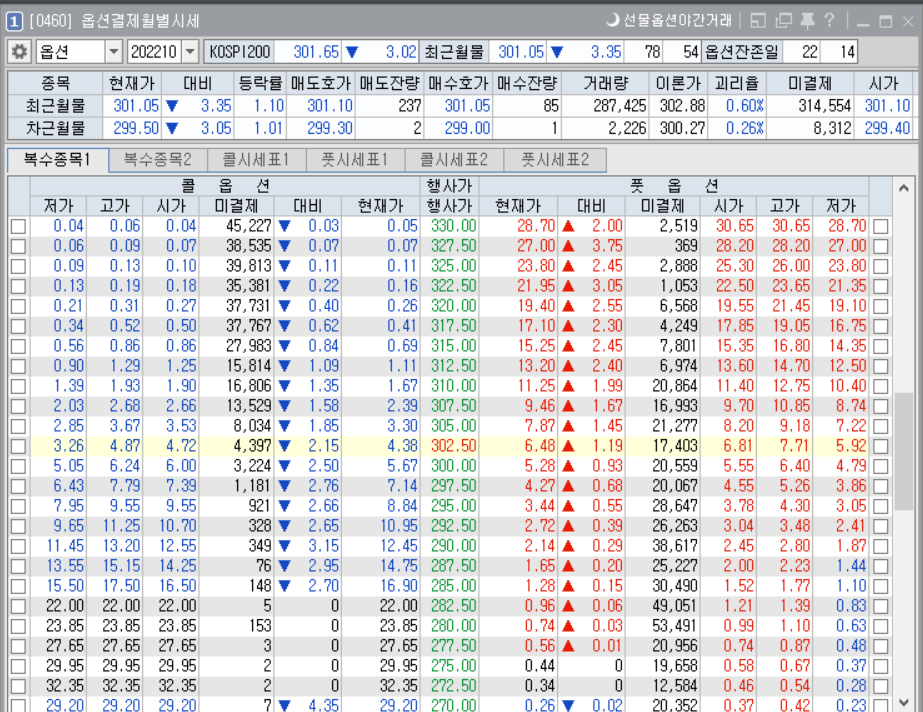Viewport: 923px width, 712px height.
Task: Click the 이론가 value 302.88
Action: point(682,106)
